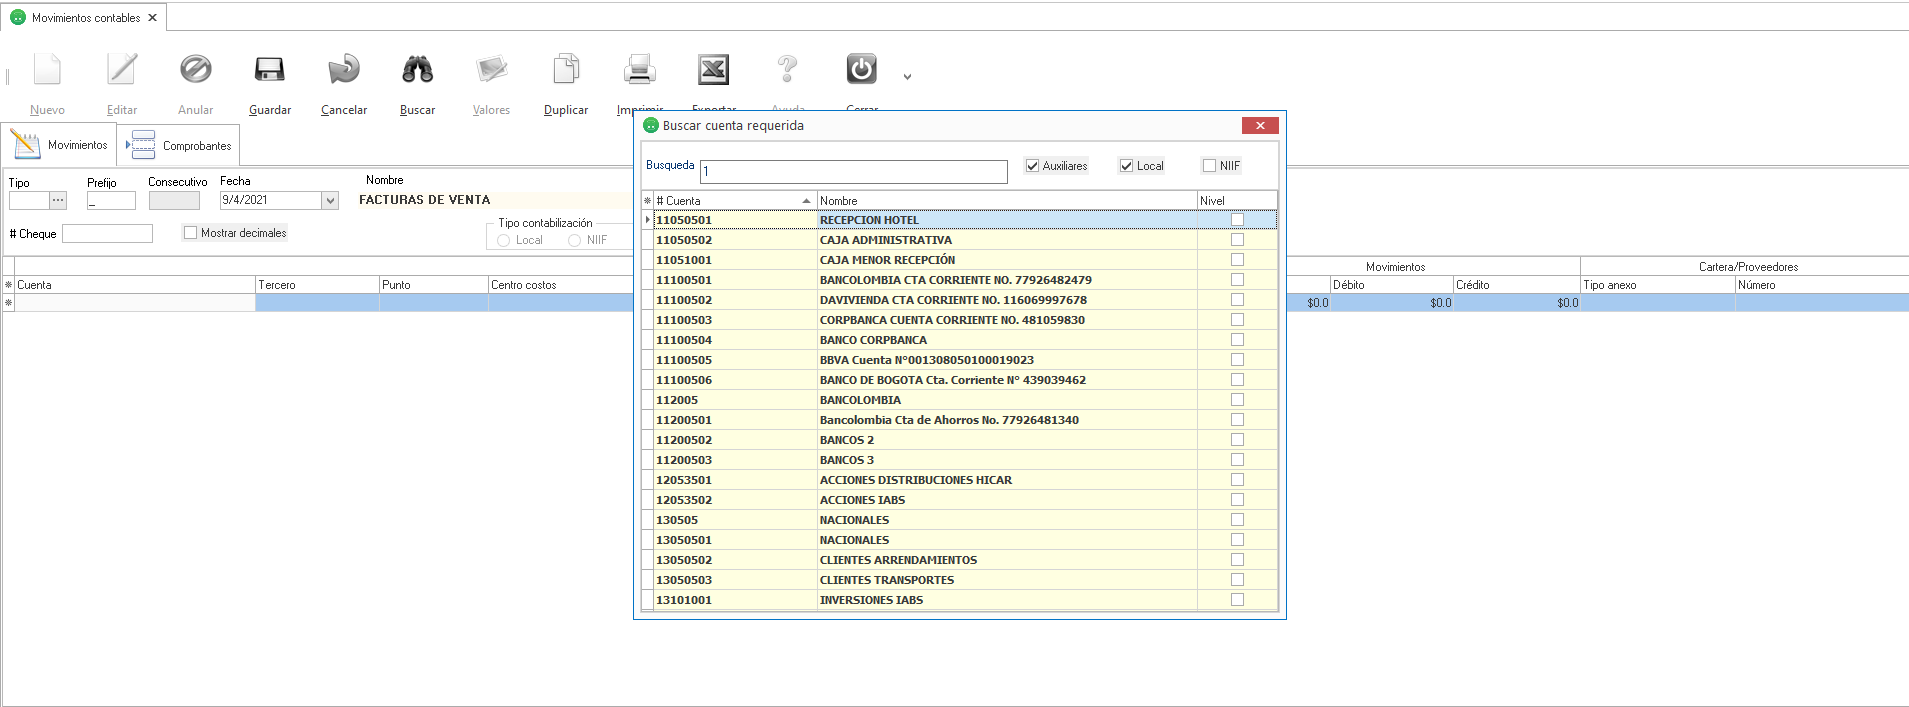
Task: Open the toolbar overflow chevron
Action: point(907,77)
